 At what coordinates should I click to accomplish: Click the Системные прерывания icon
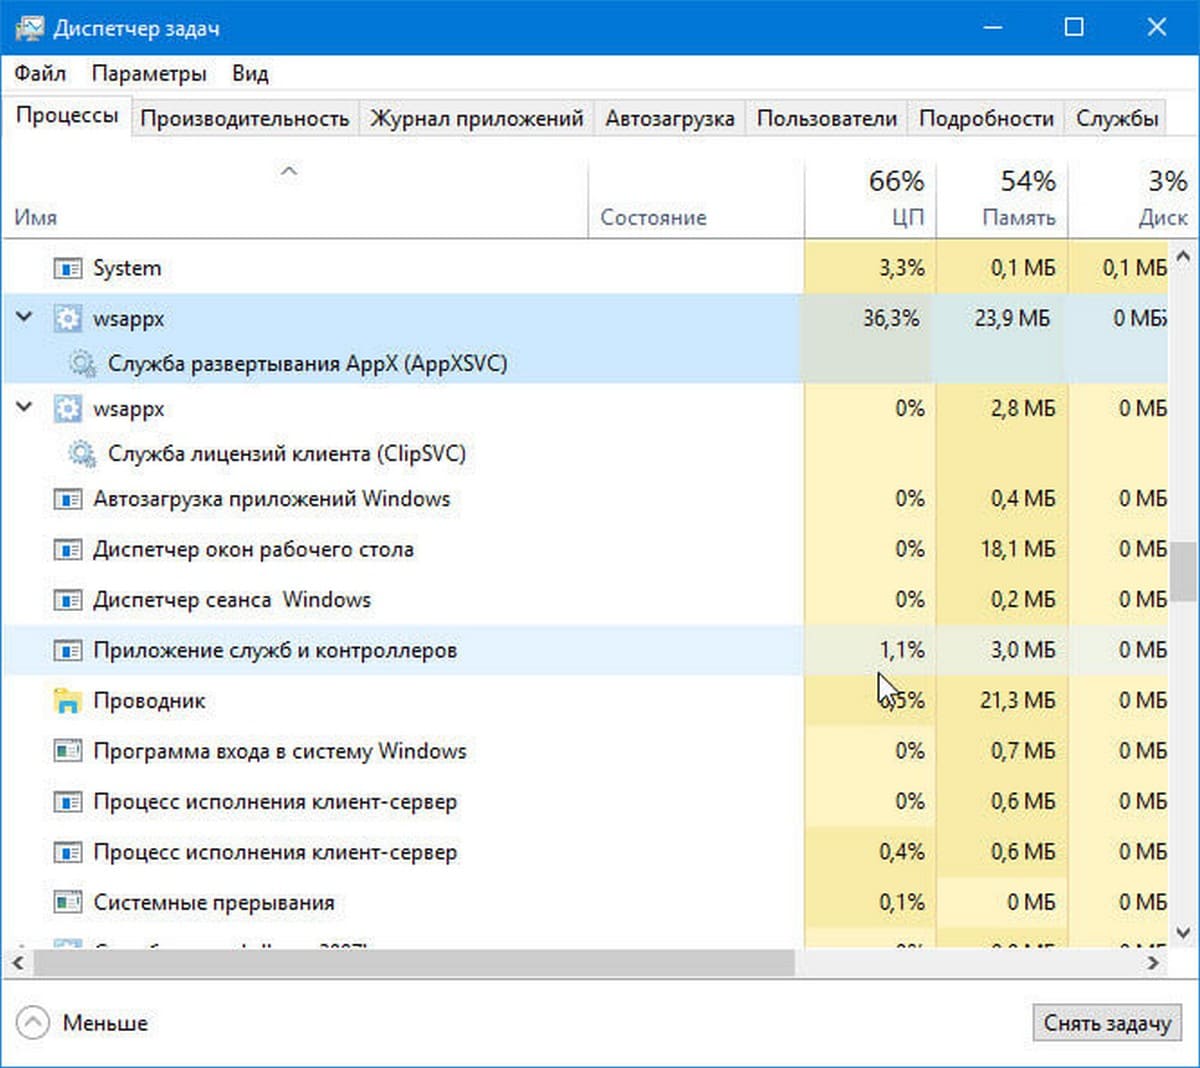click(67, 902)
